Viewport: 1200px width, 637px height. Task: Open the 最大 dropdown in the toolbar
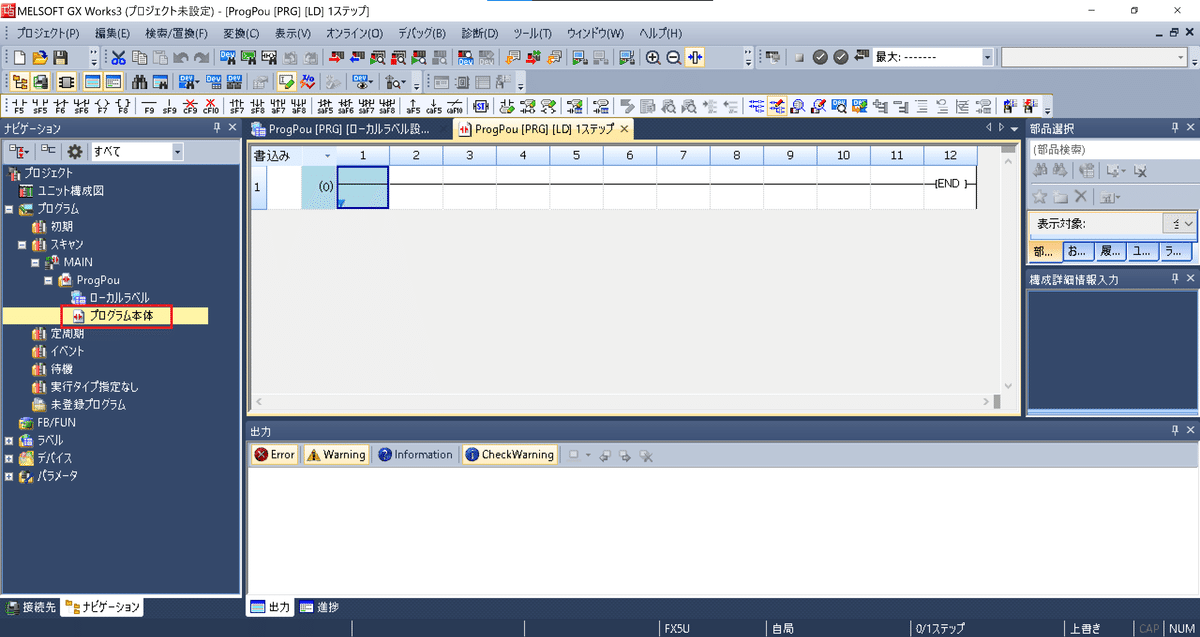987,58
